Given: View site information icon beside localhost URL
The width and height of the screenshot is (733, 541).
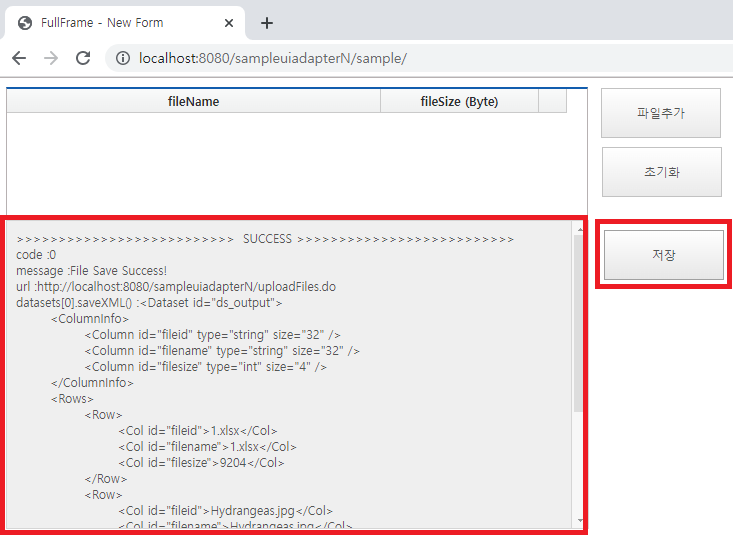Looking at the screenshot, I should coord(123,58).
